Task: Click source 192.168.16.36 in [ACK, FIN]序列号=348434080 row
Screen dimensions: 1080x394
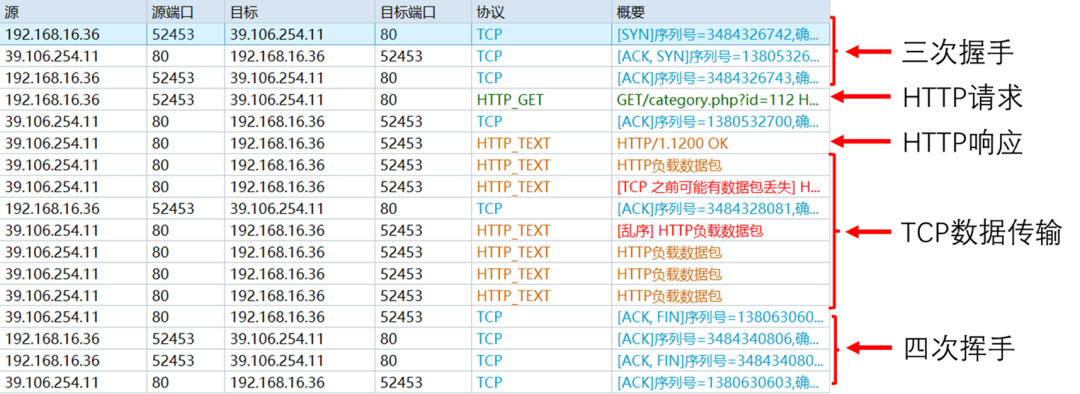Action: click(x=73, y=360)
